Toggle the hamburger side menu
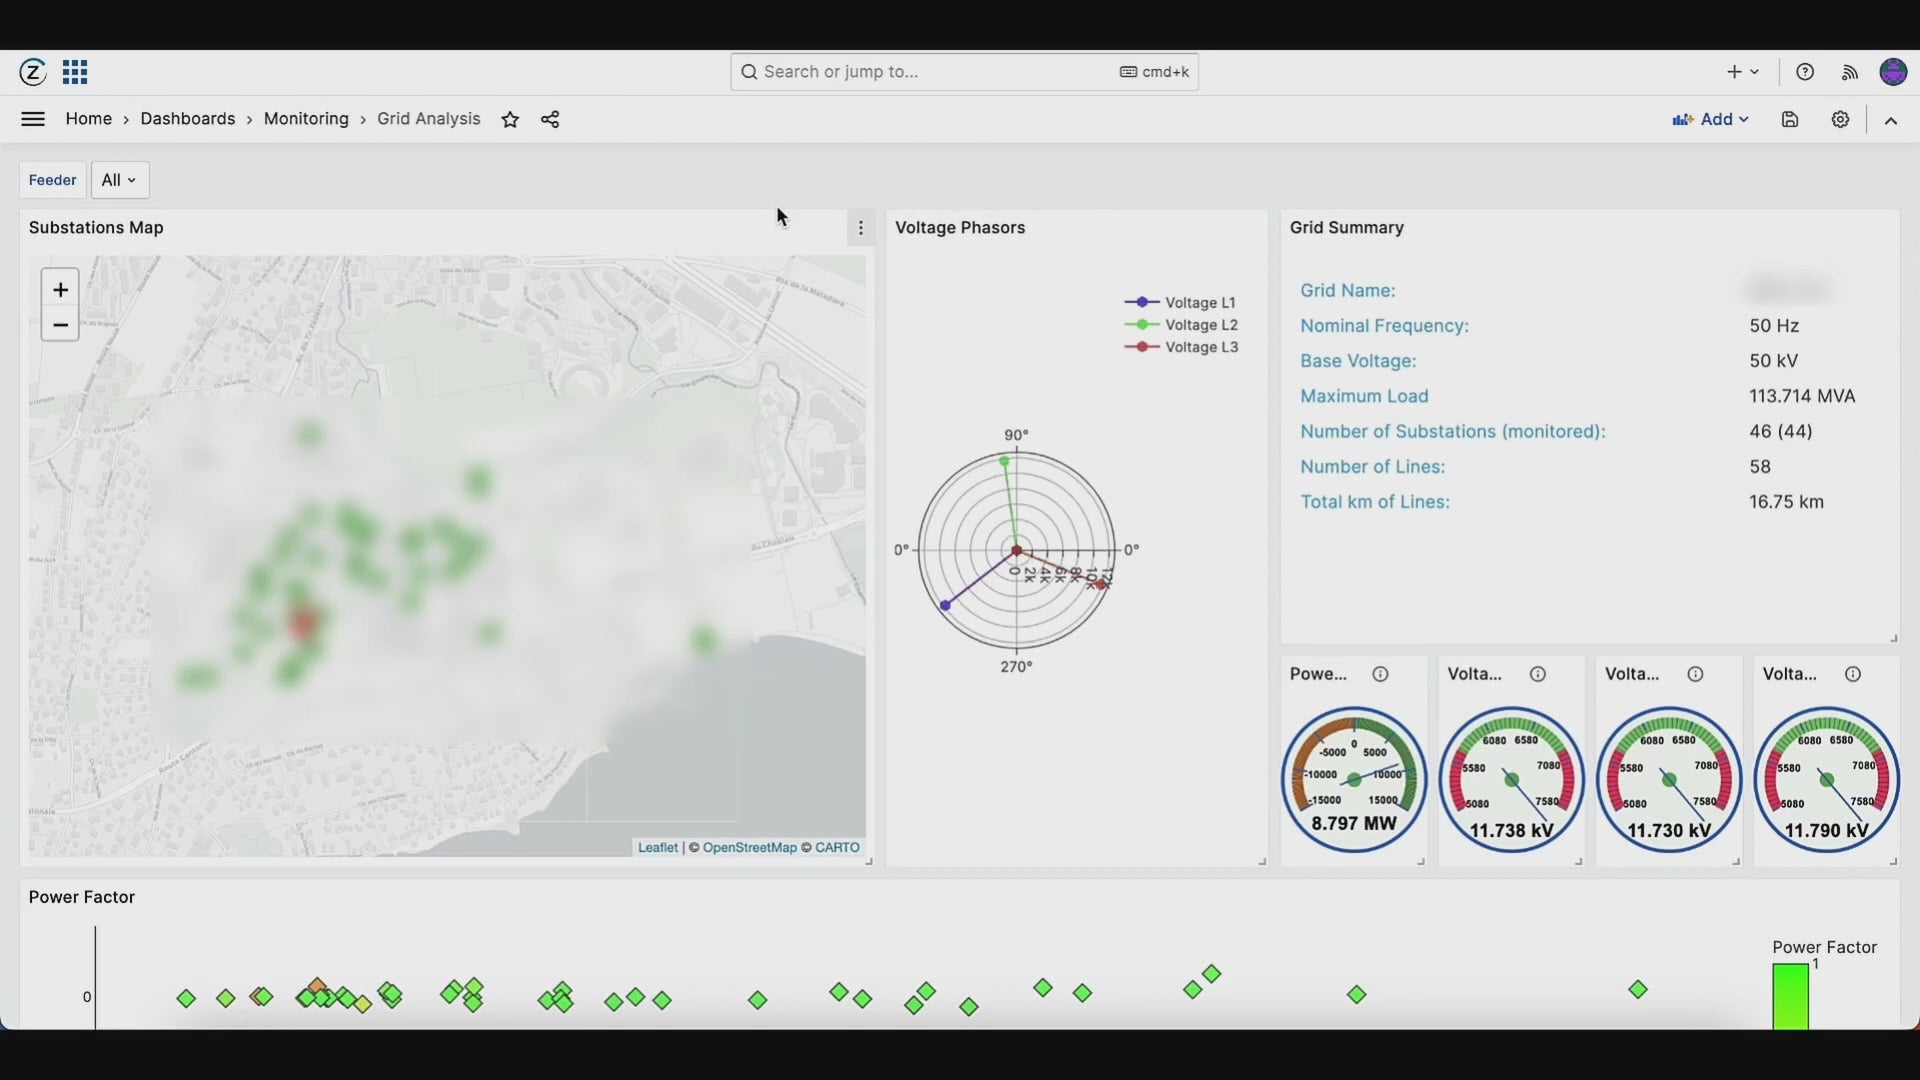The width and height of the screenshot is (1920, 1080). [x=33, y=119]
